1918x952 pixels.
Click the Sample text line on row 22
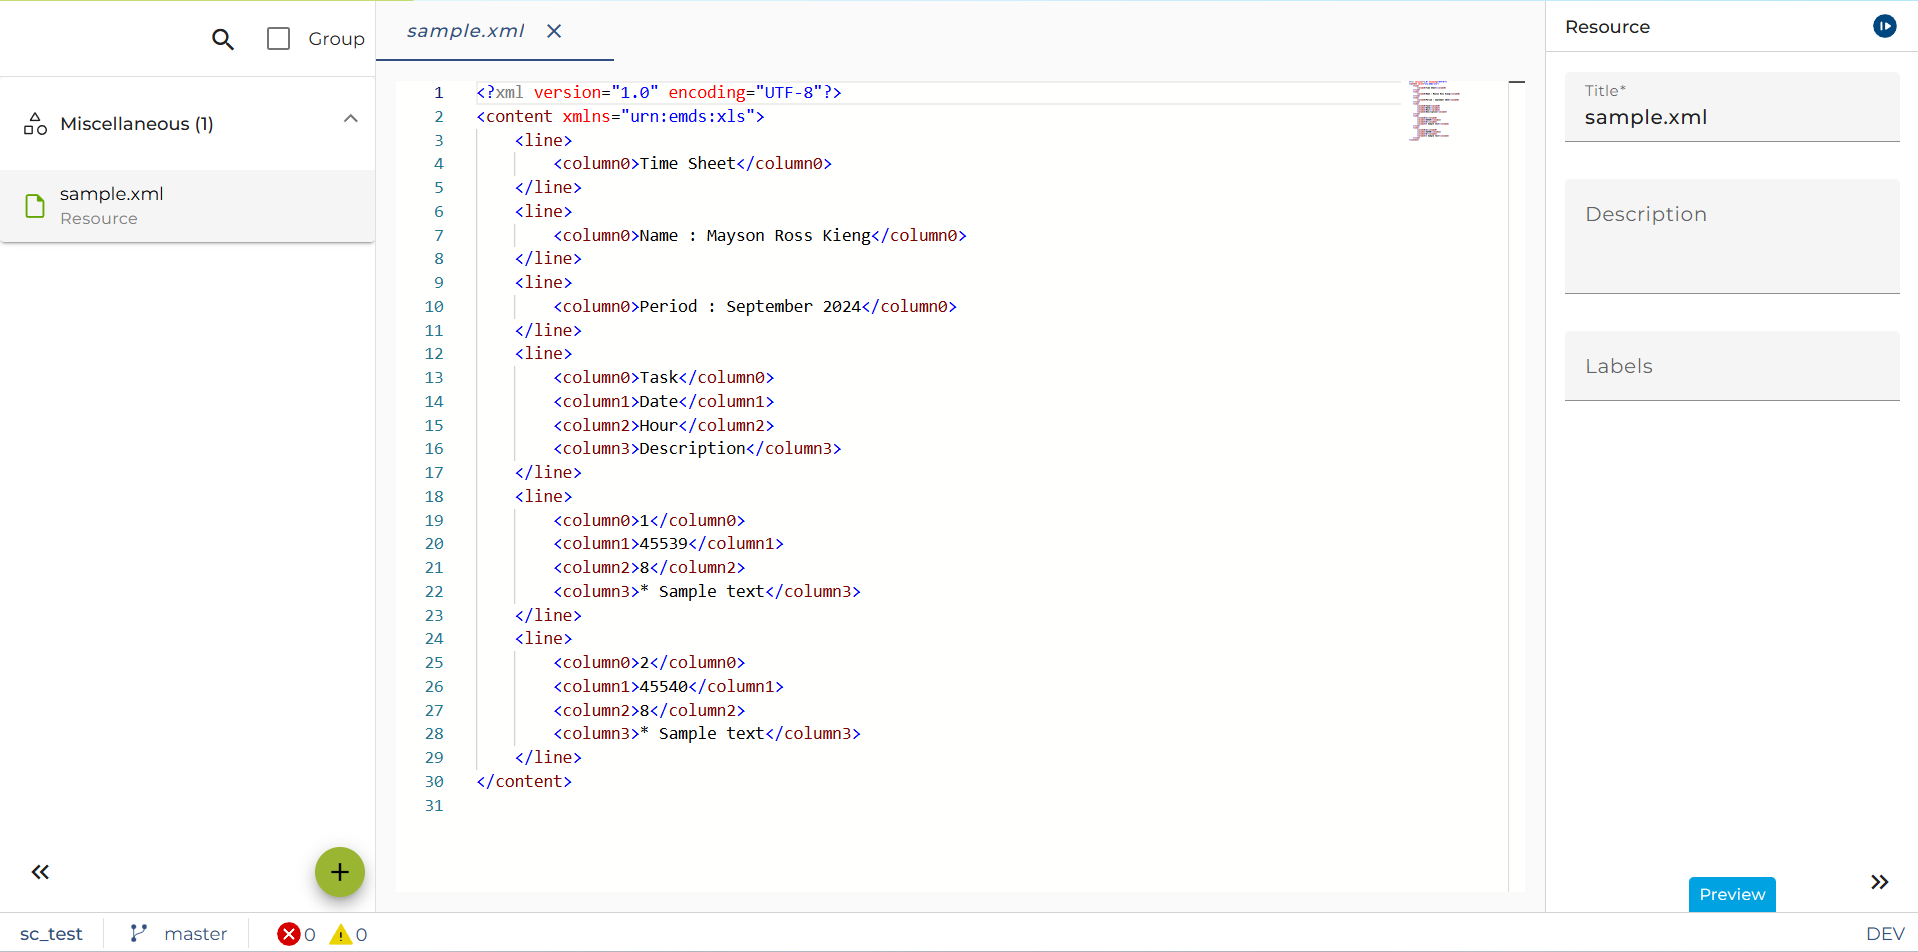click(707, 591)
